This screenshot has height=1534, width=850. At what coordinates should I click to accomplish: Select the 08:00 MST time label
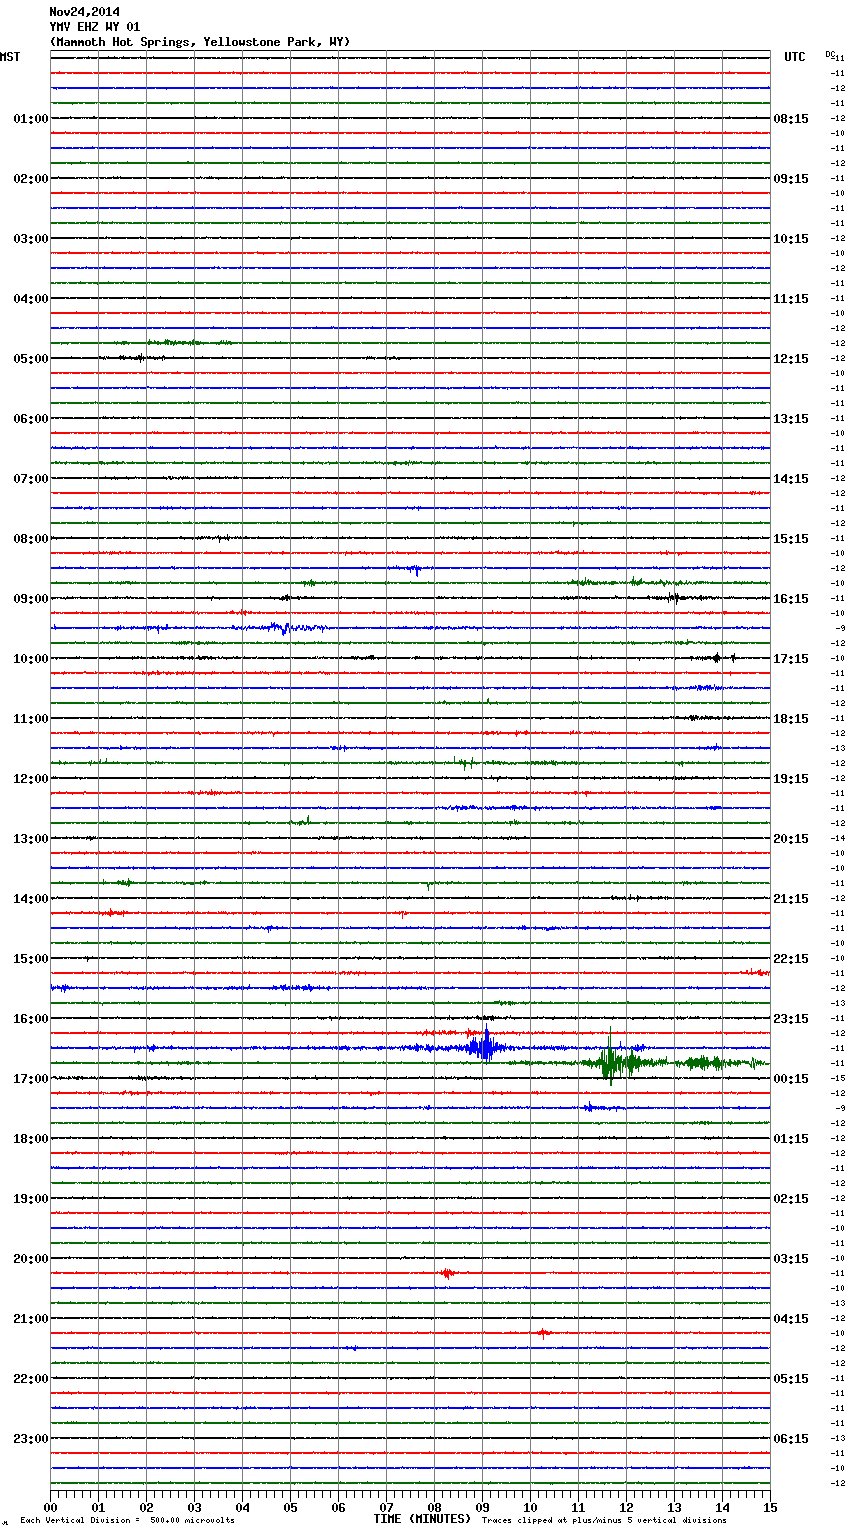click(30, 539)
